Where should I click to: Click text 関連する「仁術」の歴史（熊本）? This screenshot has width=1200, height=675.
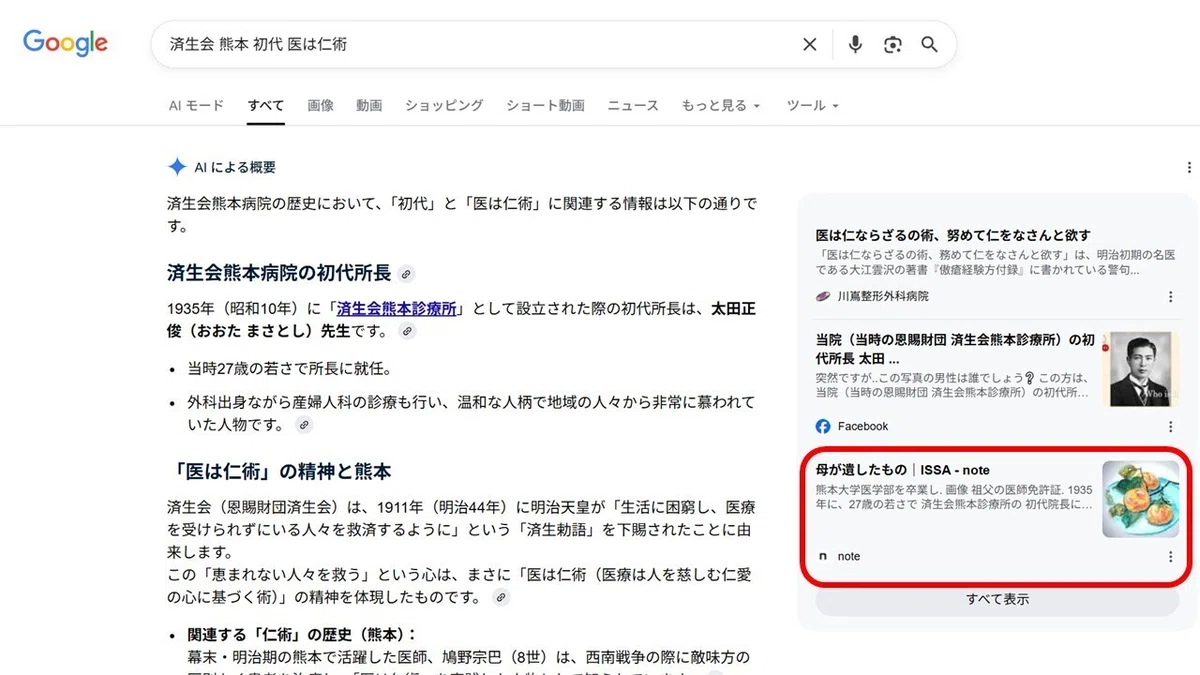coord(301,635)
